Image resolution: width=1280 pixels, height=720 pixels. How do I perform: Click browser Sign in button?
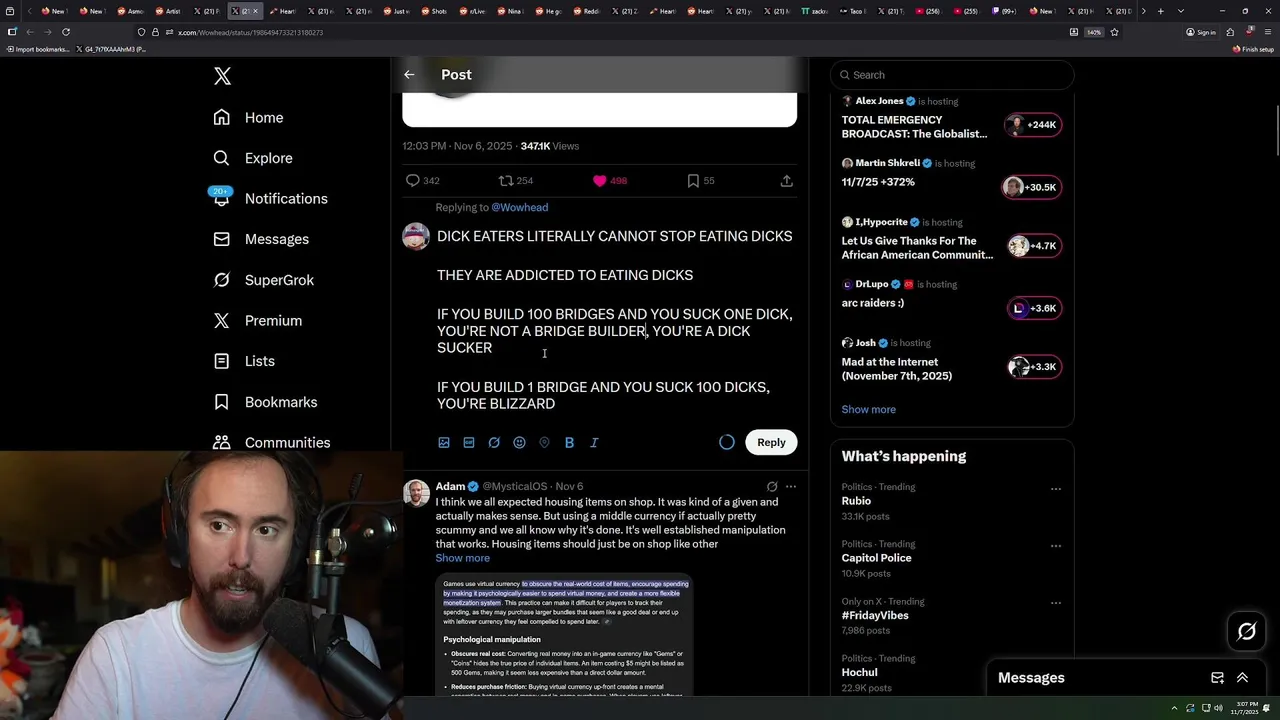(x=1201, y=32)
